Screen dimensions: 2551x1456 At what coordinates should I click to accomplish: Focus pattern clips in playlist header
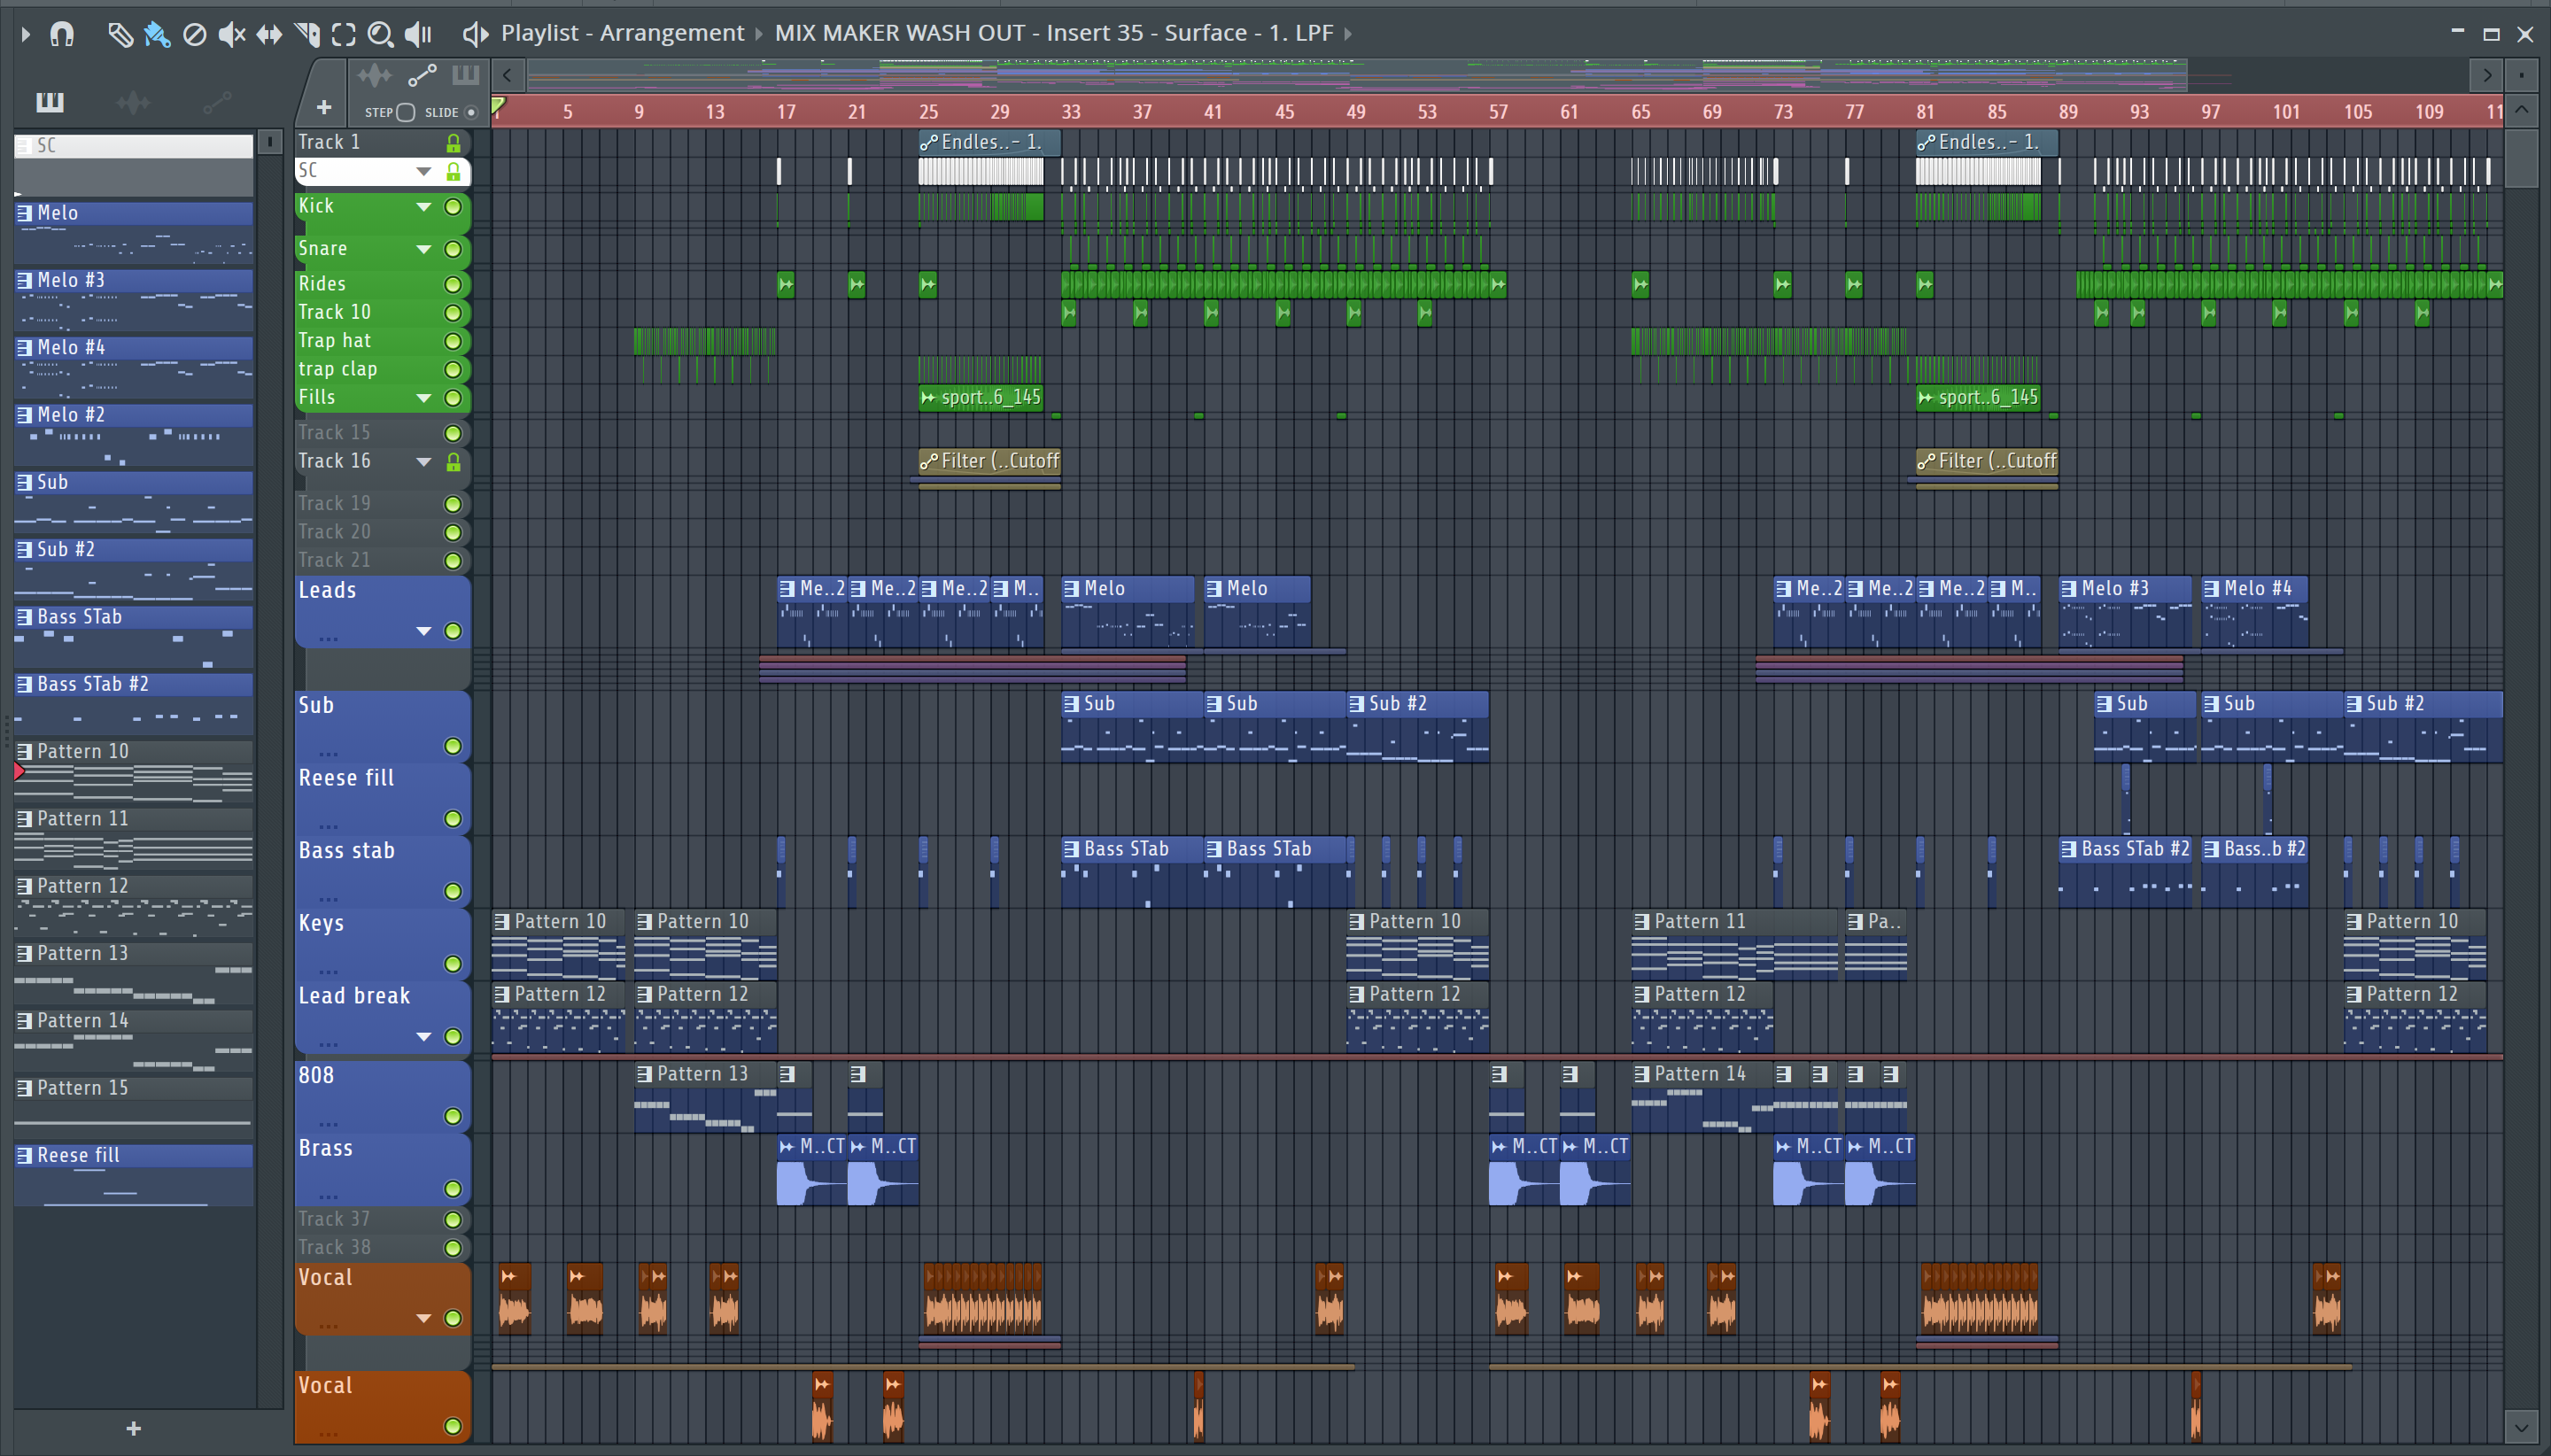(x=466, y=75)
